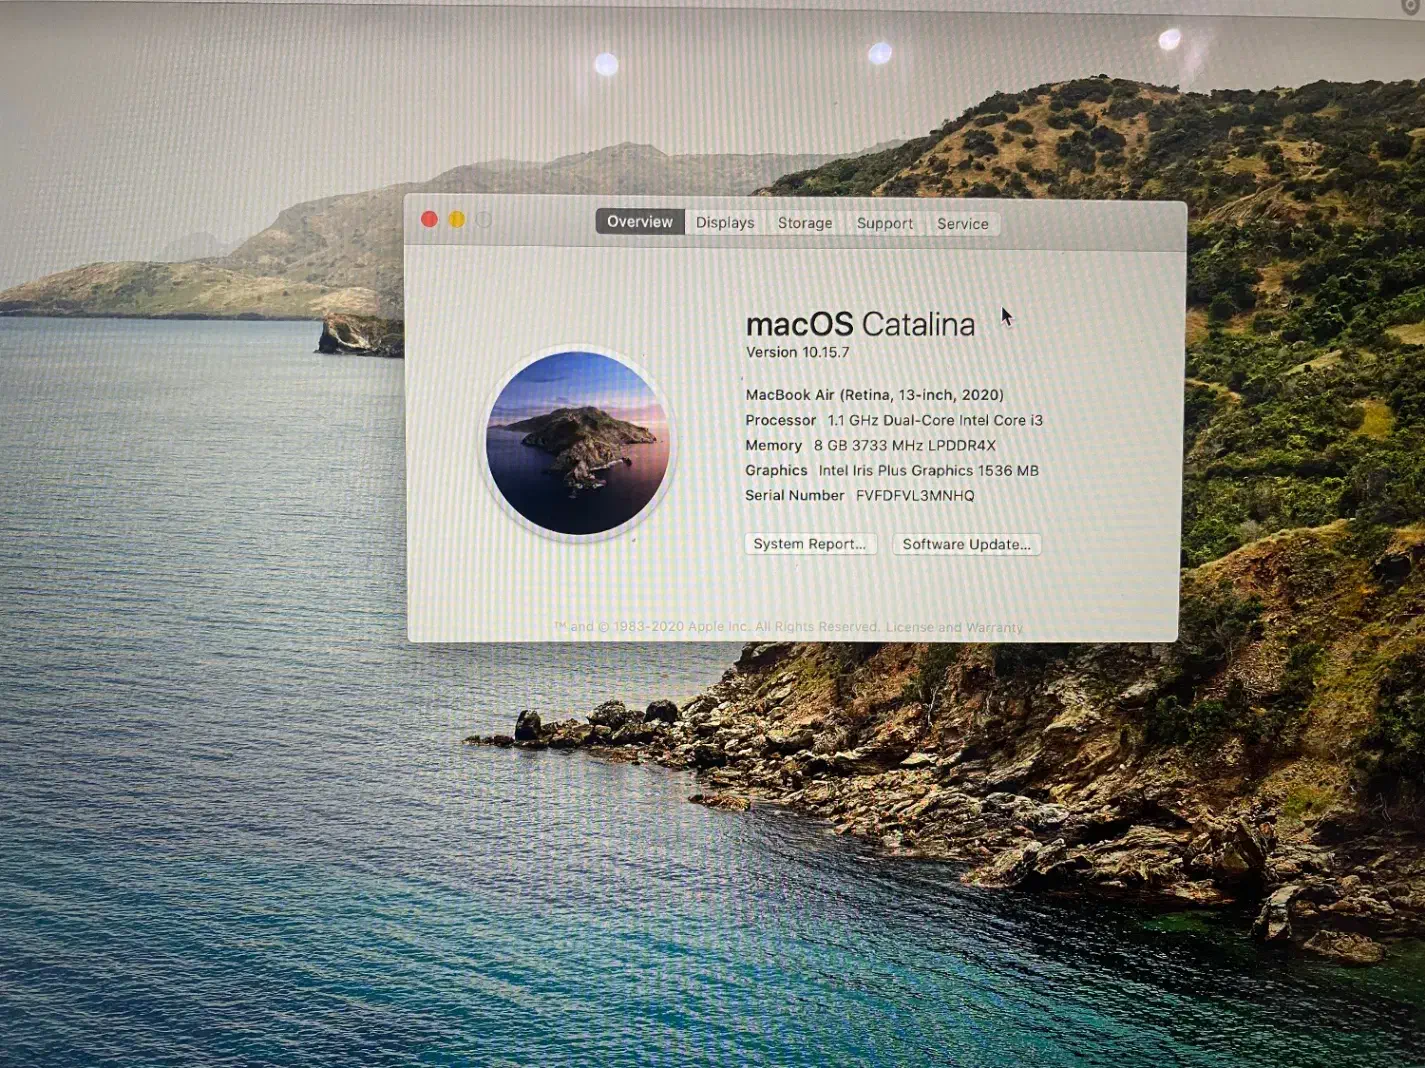
Task: Click the MacBook Air model name line
Action: tap(874, 395)
